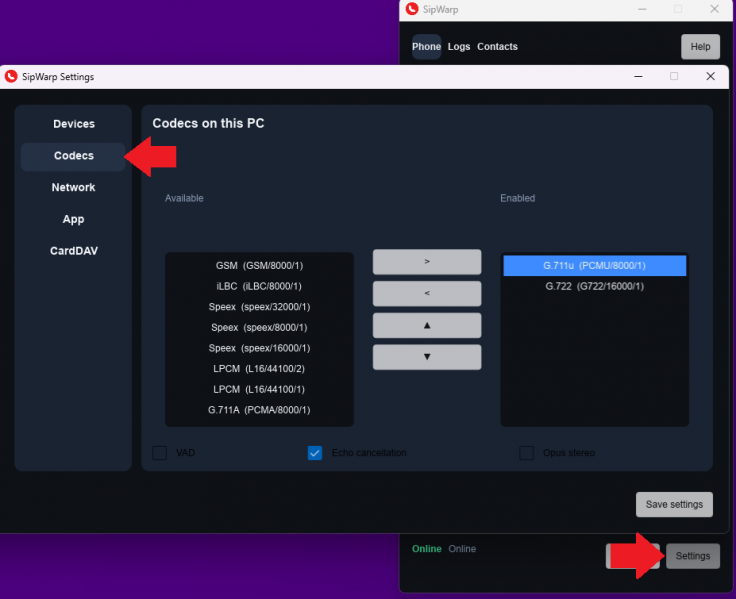Click Help button in SipWarp main window
The width and height of the screenshot is (736, 599).
(700, 46)
